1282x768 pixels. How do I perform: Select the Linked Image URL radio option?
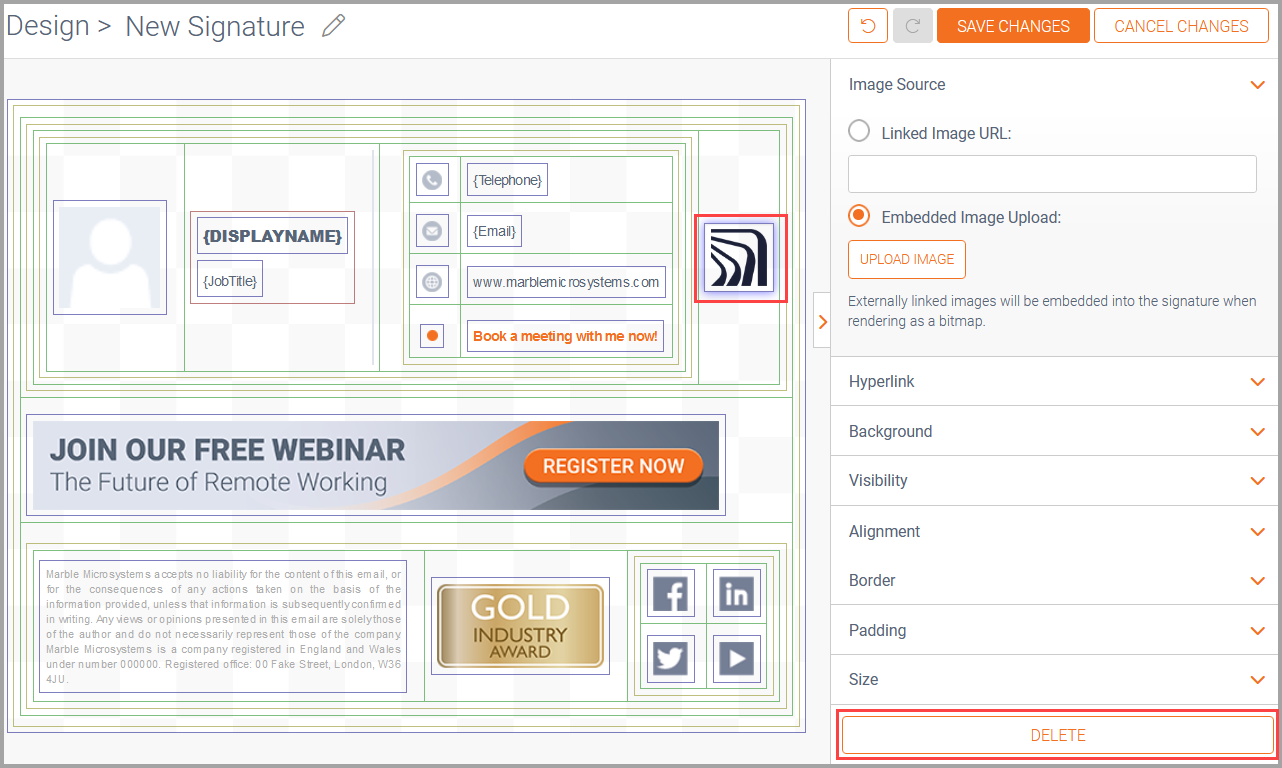coord(859,132)
